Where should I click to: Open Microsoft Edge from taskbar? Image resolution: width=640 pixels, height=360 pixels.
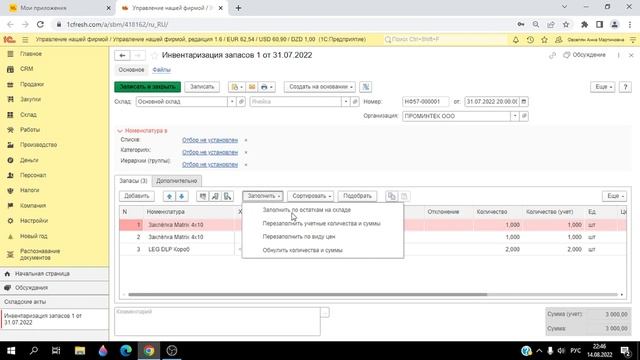click(x=126, y=351)
